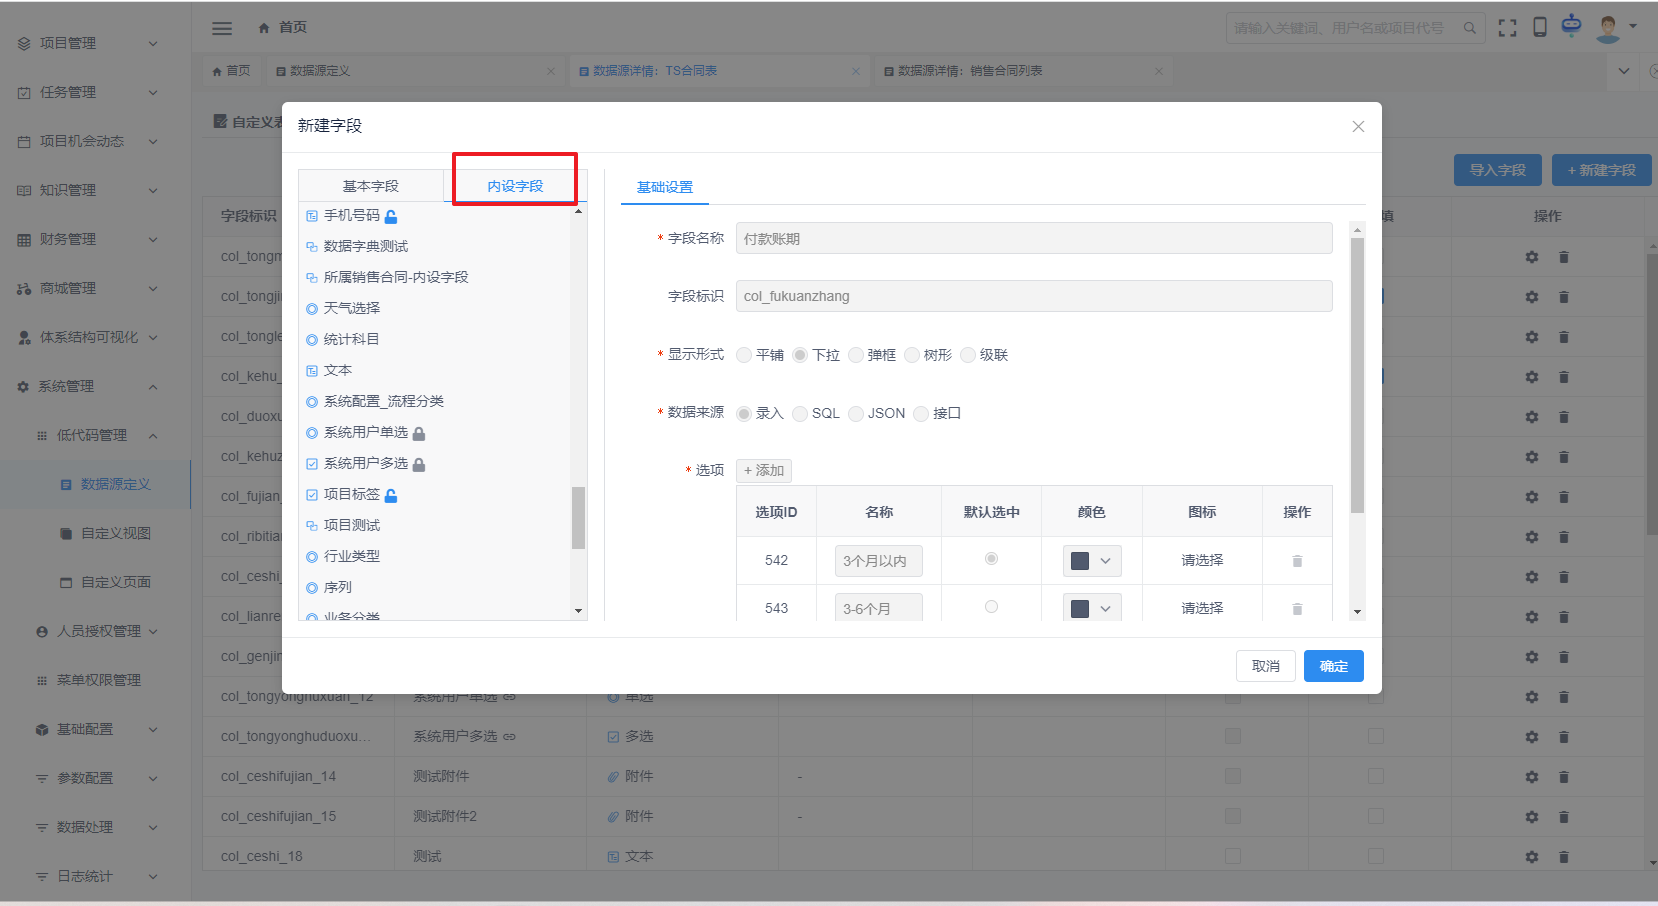
Task: Enter fullscreen with the header expand icon
Action: (x=1507, y=28)
